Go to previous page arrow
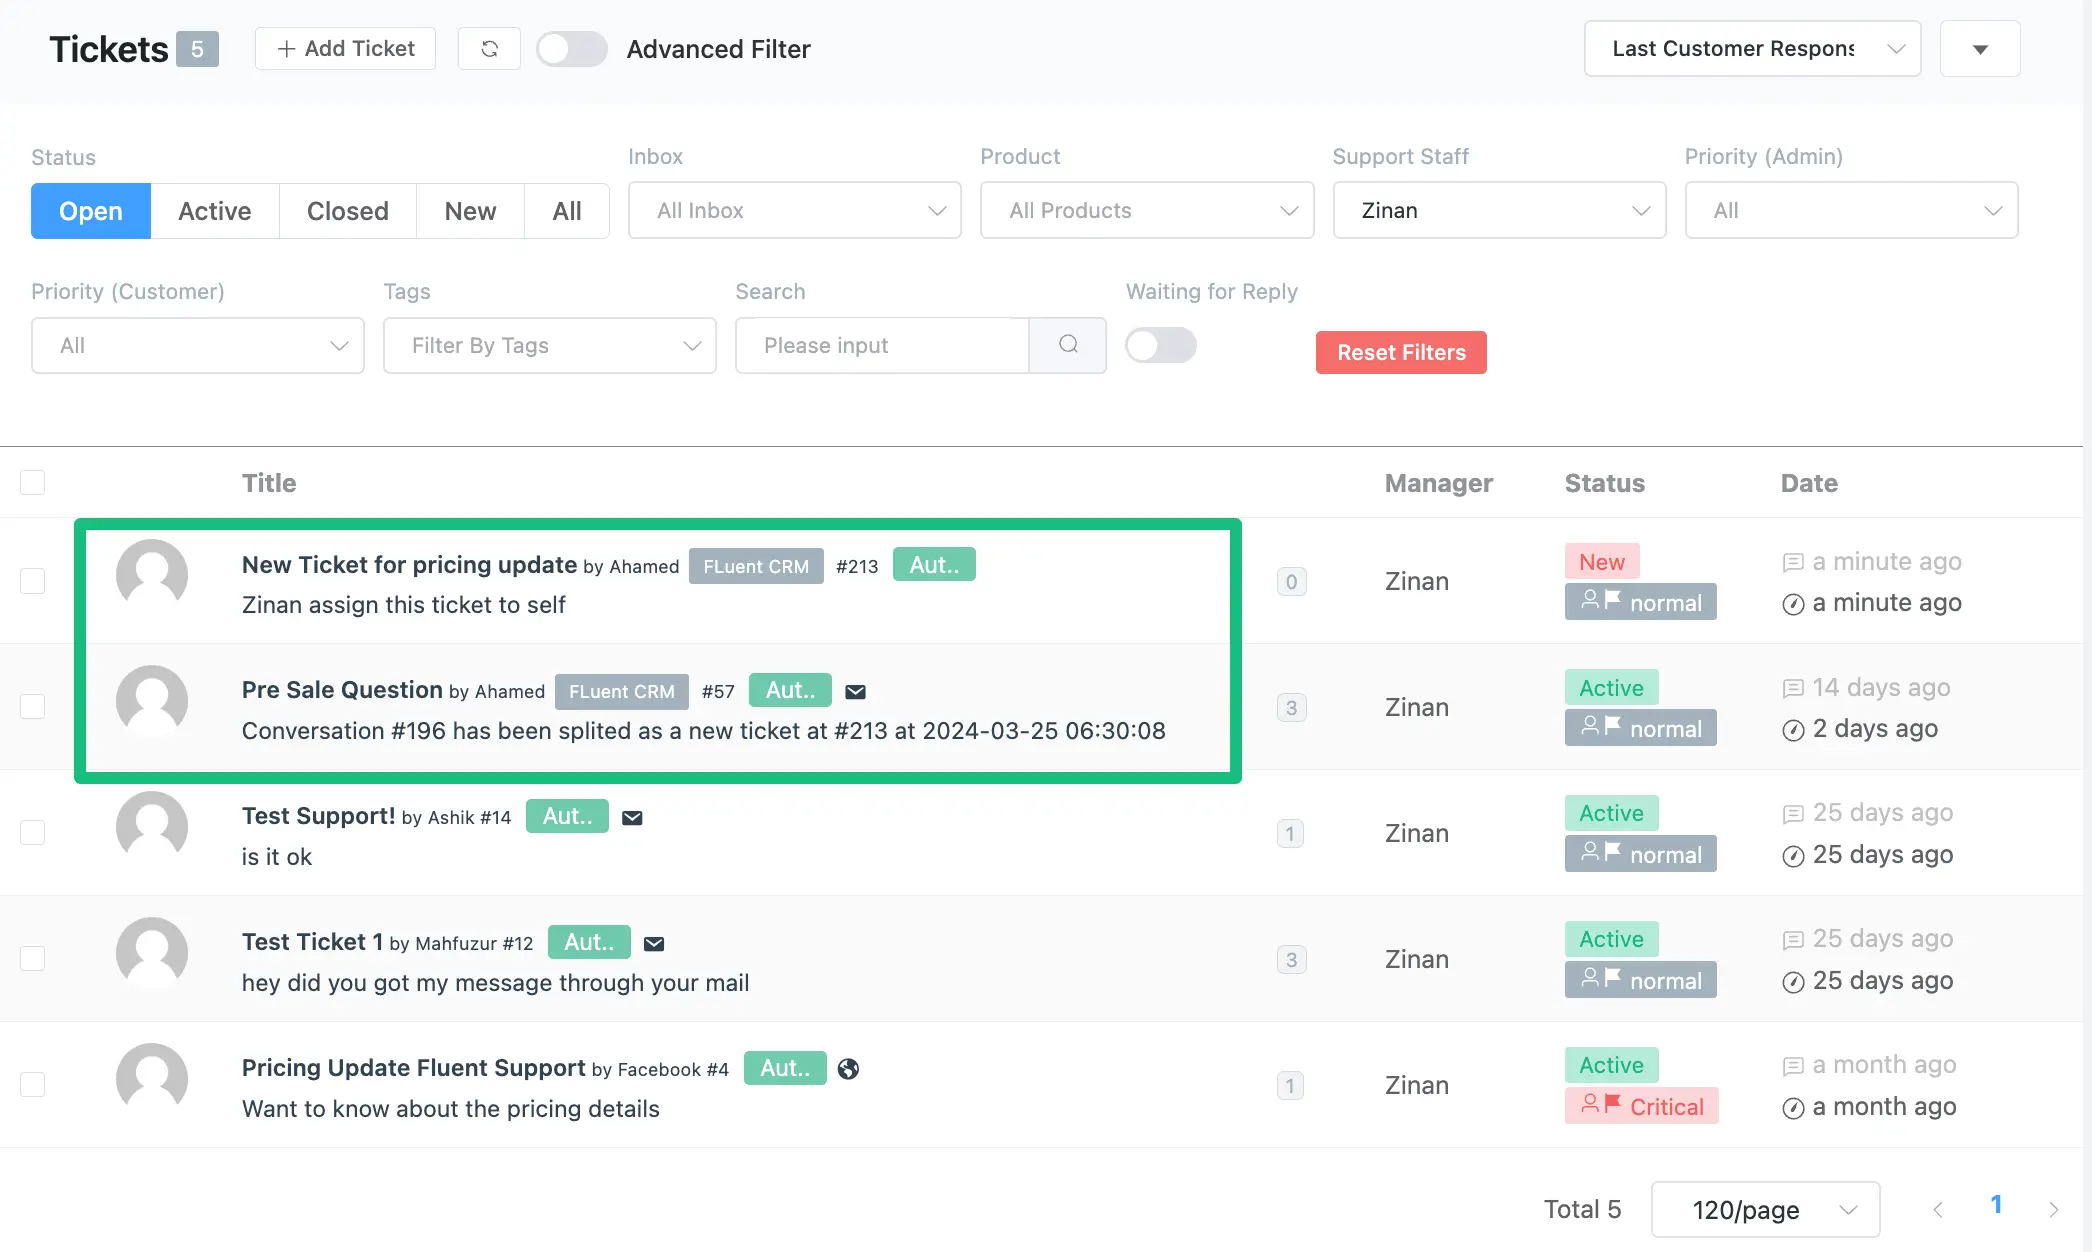 tap(1938, 1209)
